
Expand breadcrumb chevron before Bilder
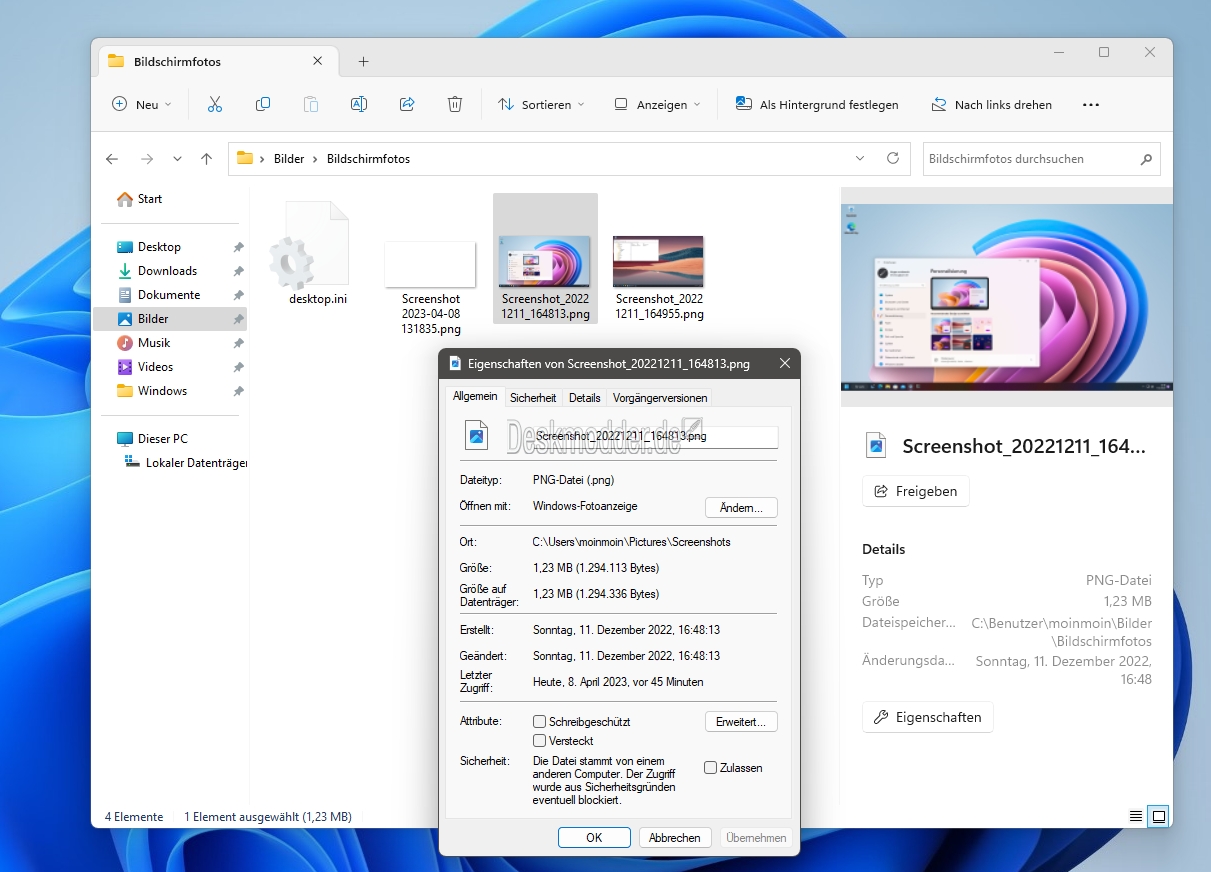click(262, 159)
